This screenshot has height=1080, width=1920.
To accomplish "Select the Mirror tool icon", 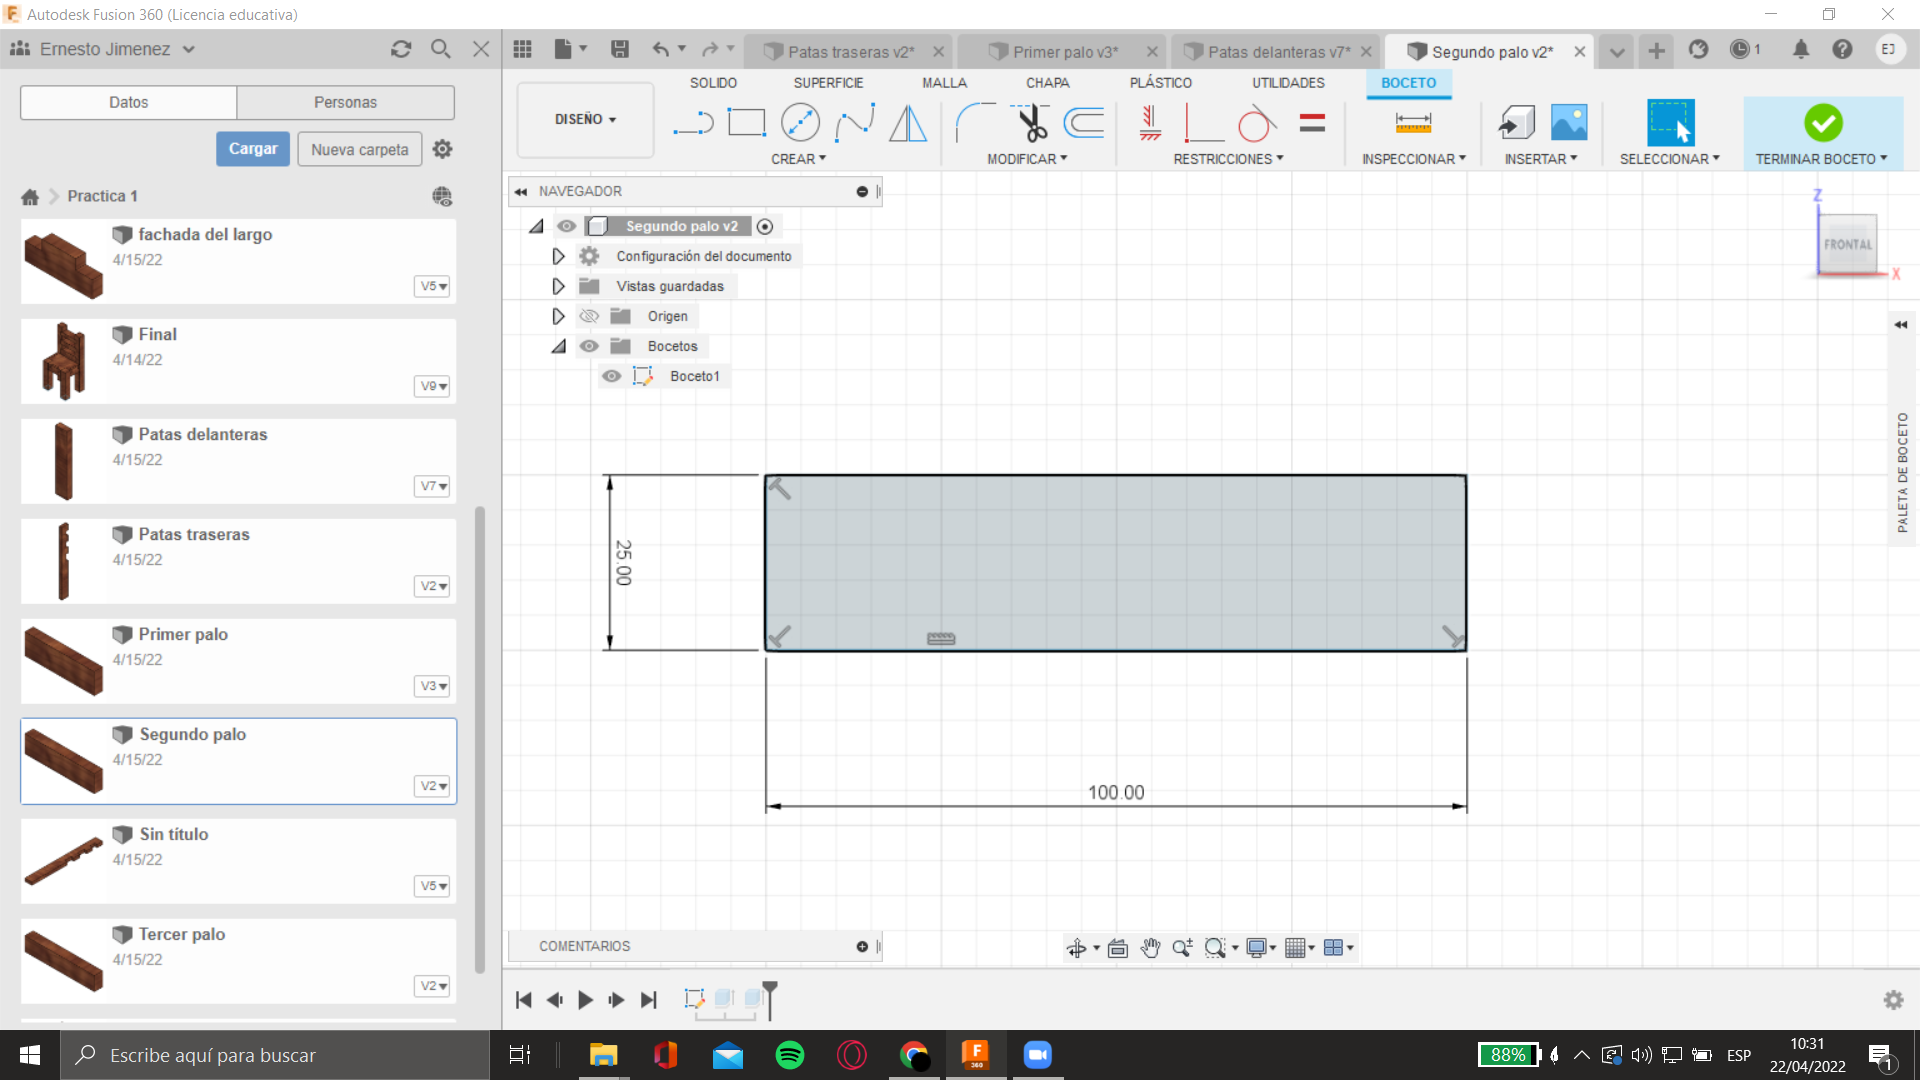I will pyautogui.click(x=908, y=123).
